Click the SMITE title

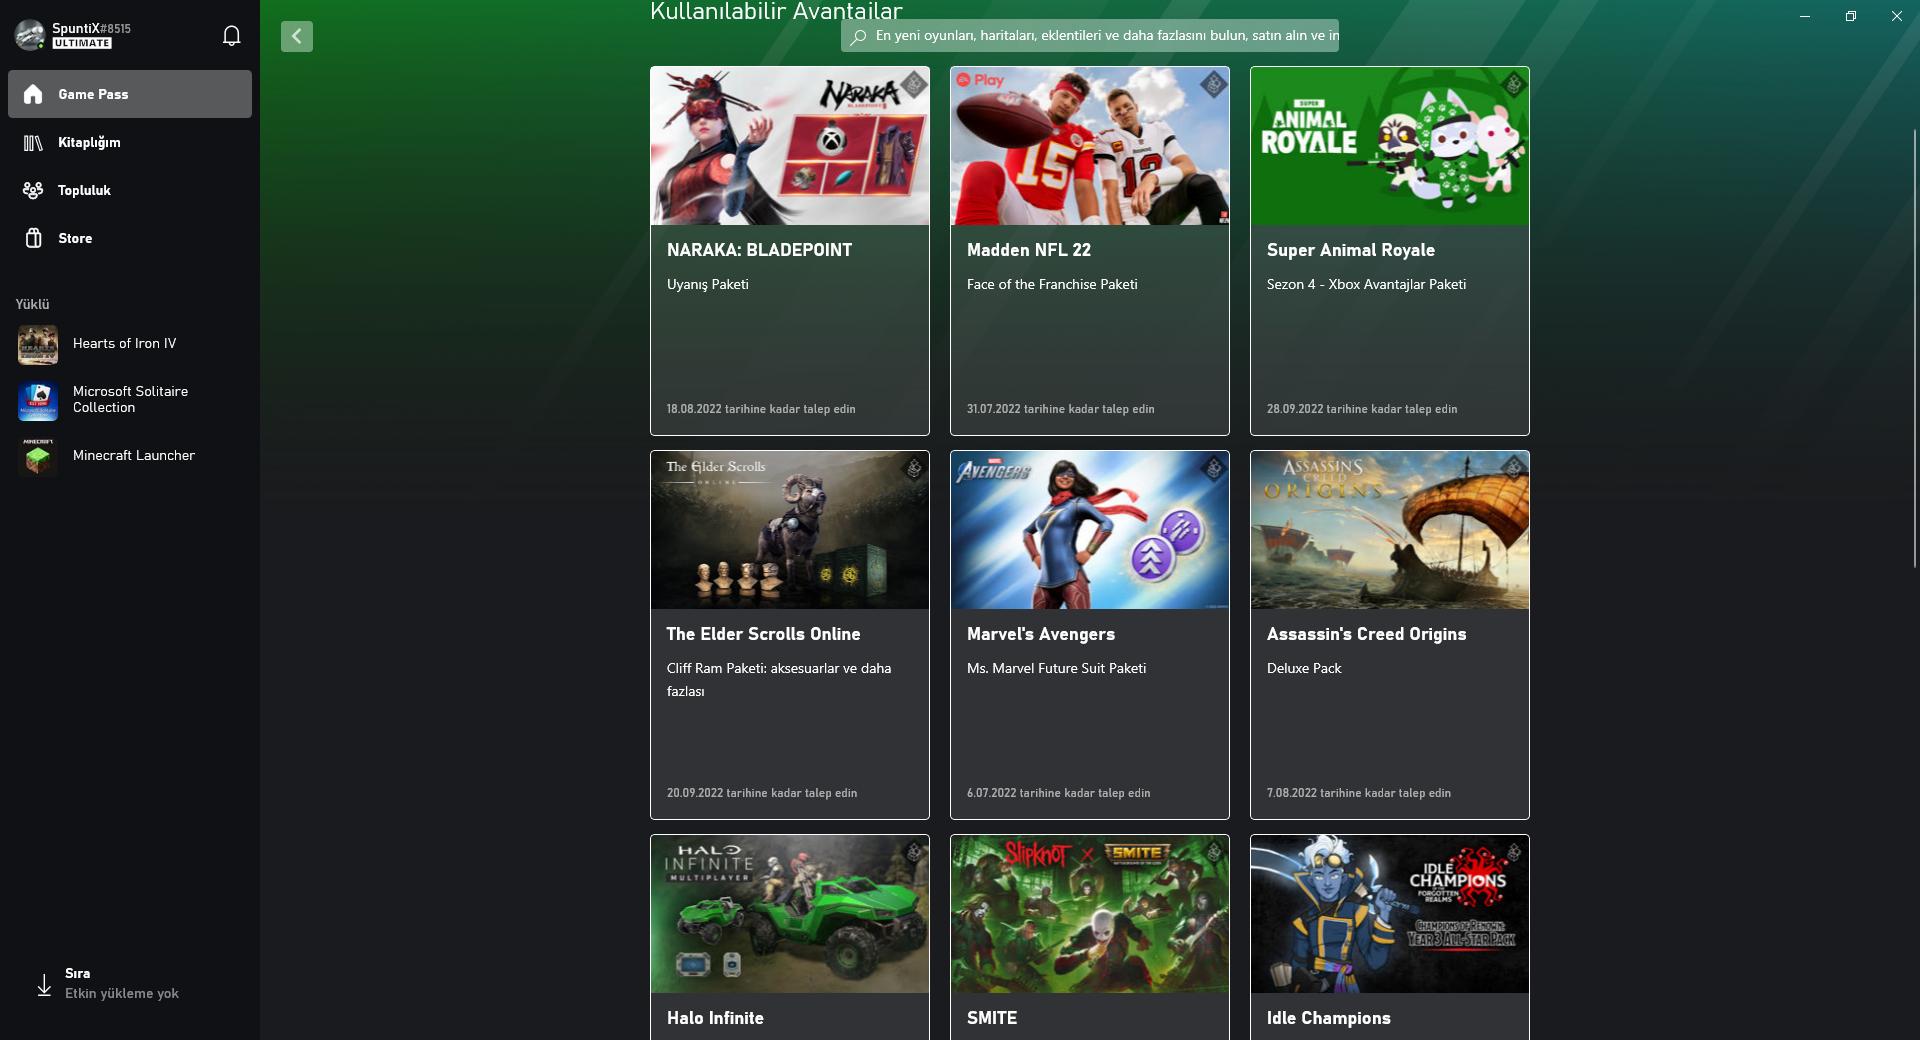[x=992, y=1018]
